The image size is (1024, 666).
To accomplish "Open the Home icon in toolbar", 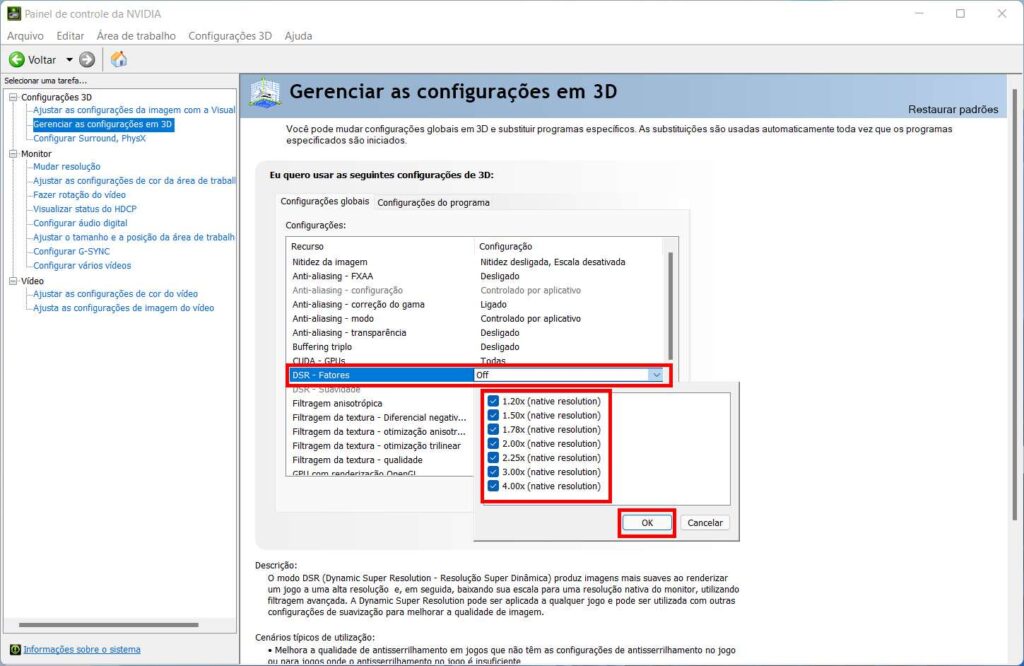I will (119, 60).
